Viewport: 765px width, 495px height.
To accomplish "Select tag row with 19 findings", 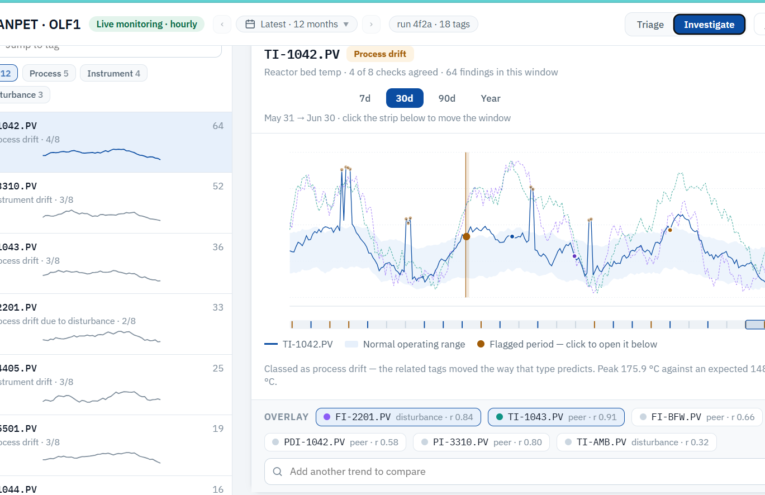I will tap(116, 445).
